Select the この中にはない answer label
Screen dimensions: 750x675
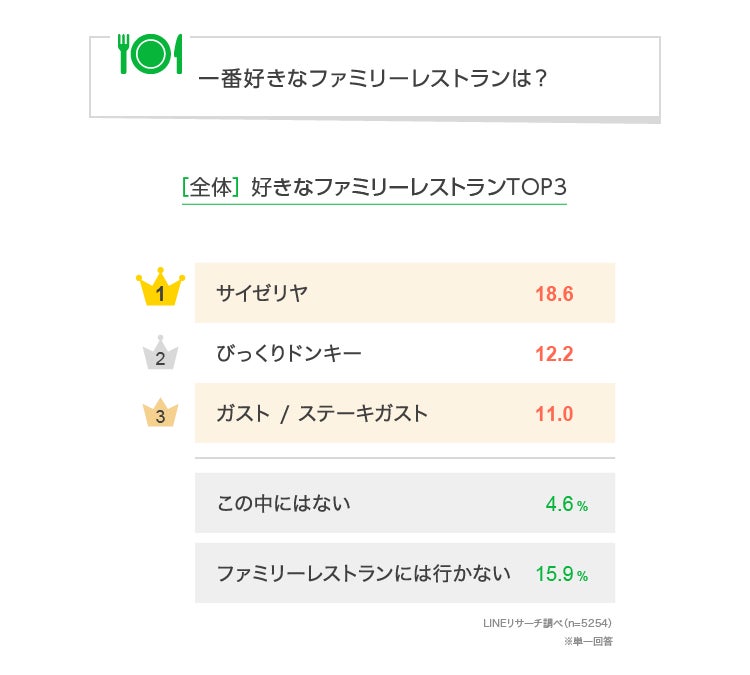(284, 503)
